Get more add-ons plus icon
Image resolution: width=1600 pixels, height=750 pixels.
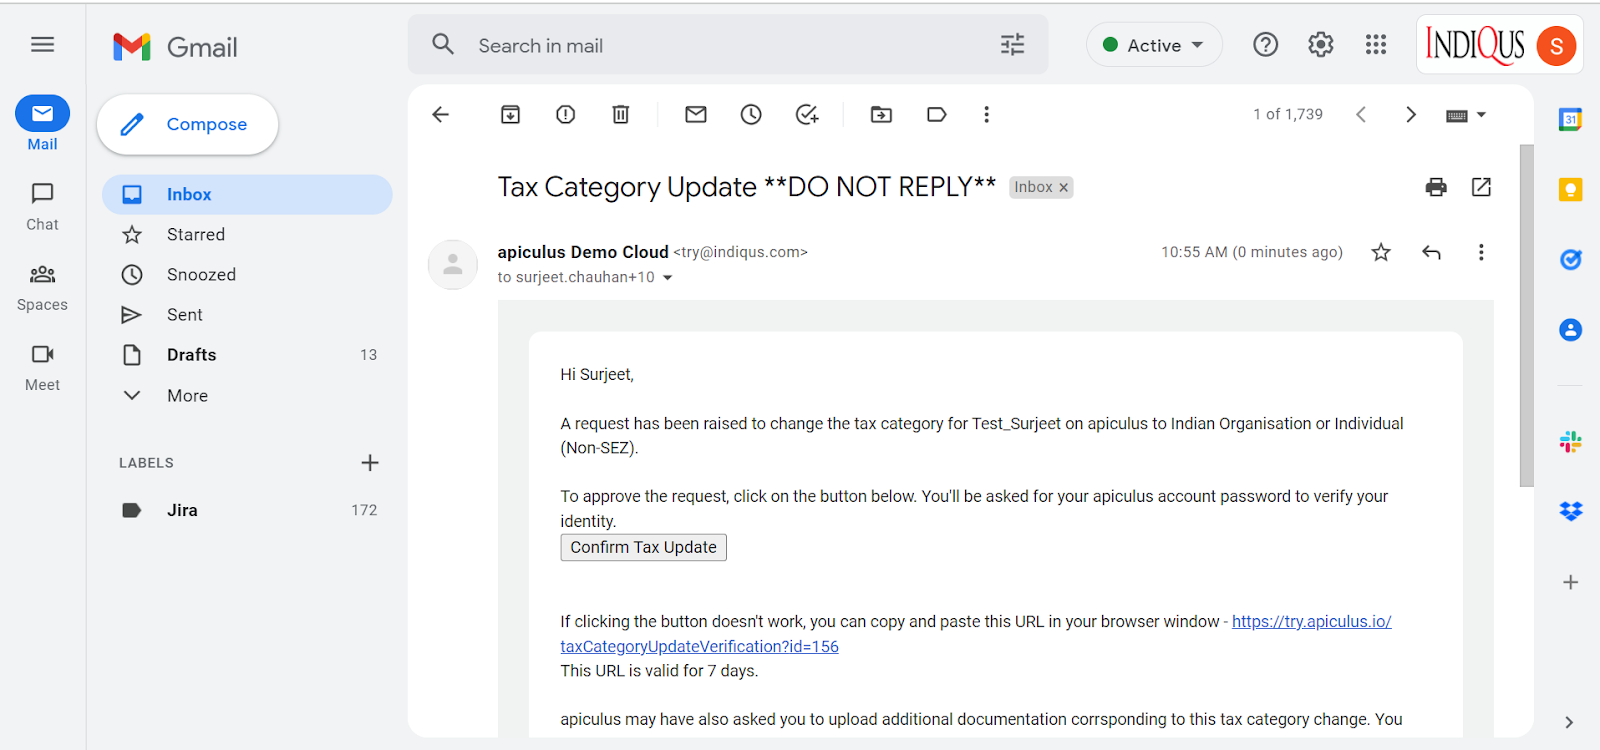point(1570,582)
